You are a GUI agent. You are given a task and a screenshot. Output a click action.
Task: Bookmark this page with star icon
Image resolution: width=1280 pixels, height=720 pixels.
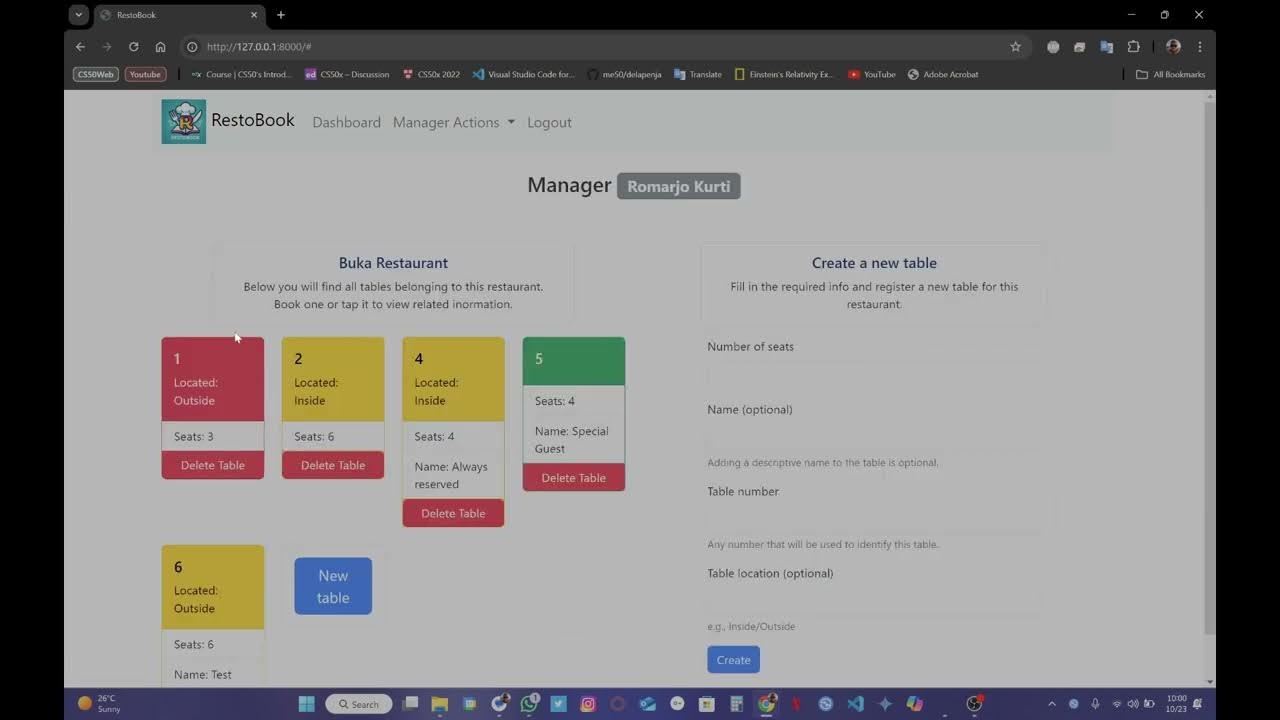(1015, 47)
